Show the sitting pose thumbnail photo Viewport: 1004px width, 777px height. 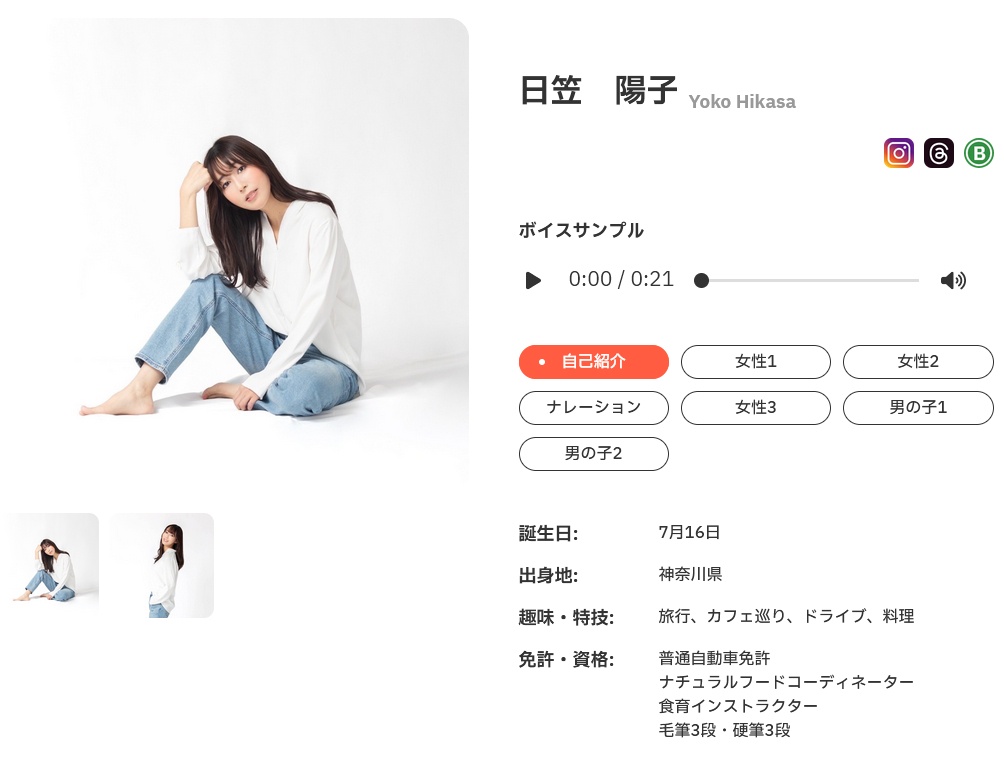click(53, 565)
